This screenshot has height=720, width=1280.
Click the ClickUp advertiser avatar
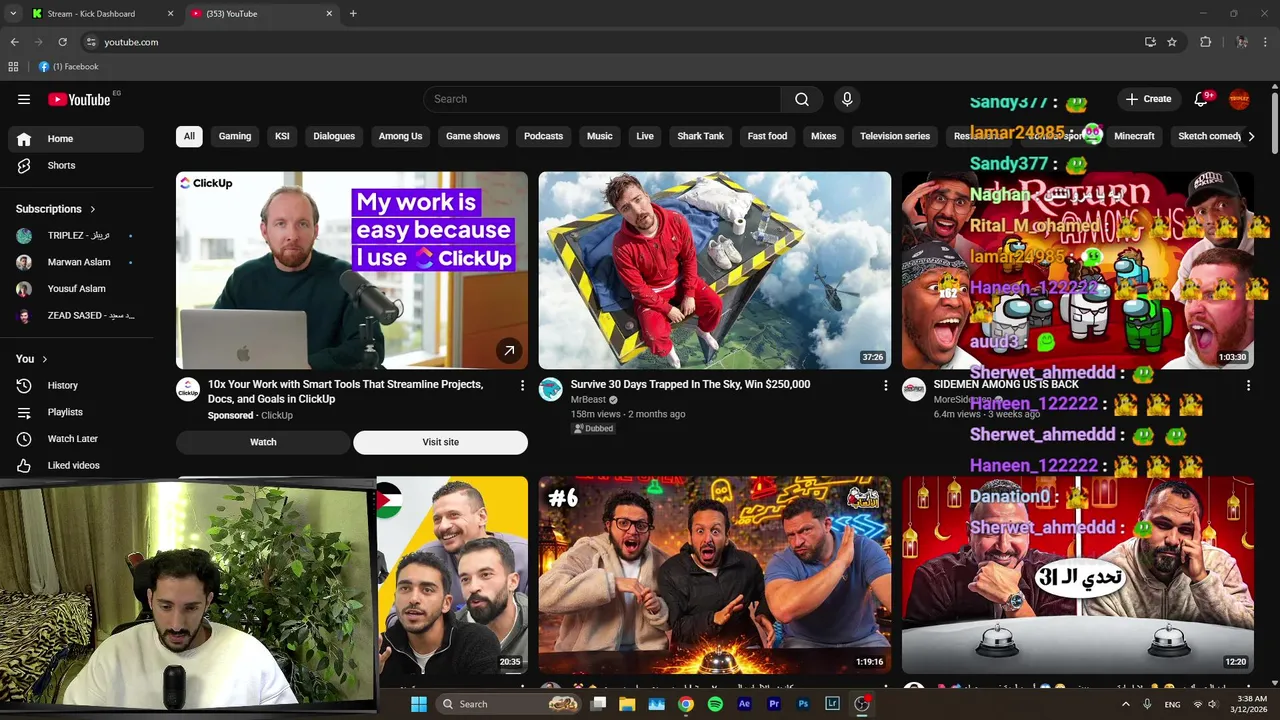pyautogui.click(x=188, y=390)
